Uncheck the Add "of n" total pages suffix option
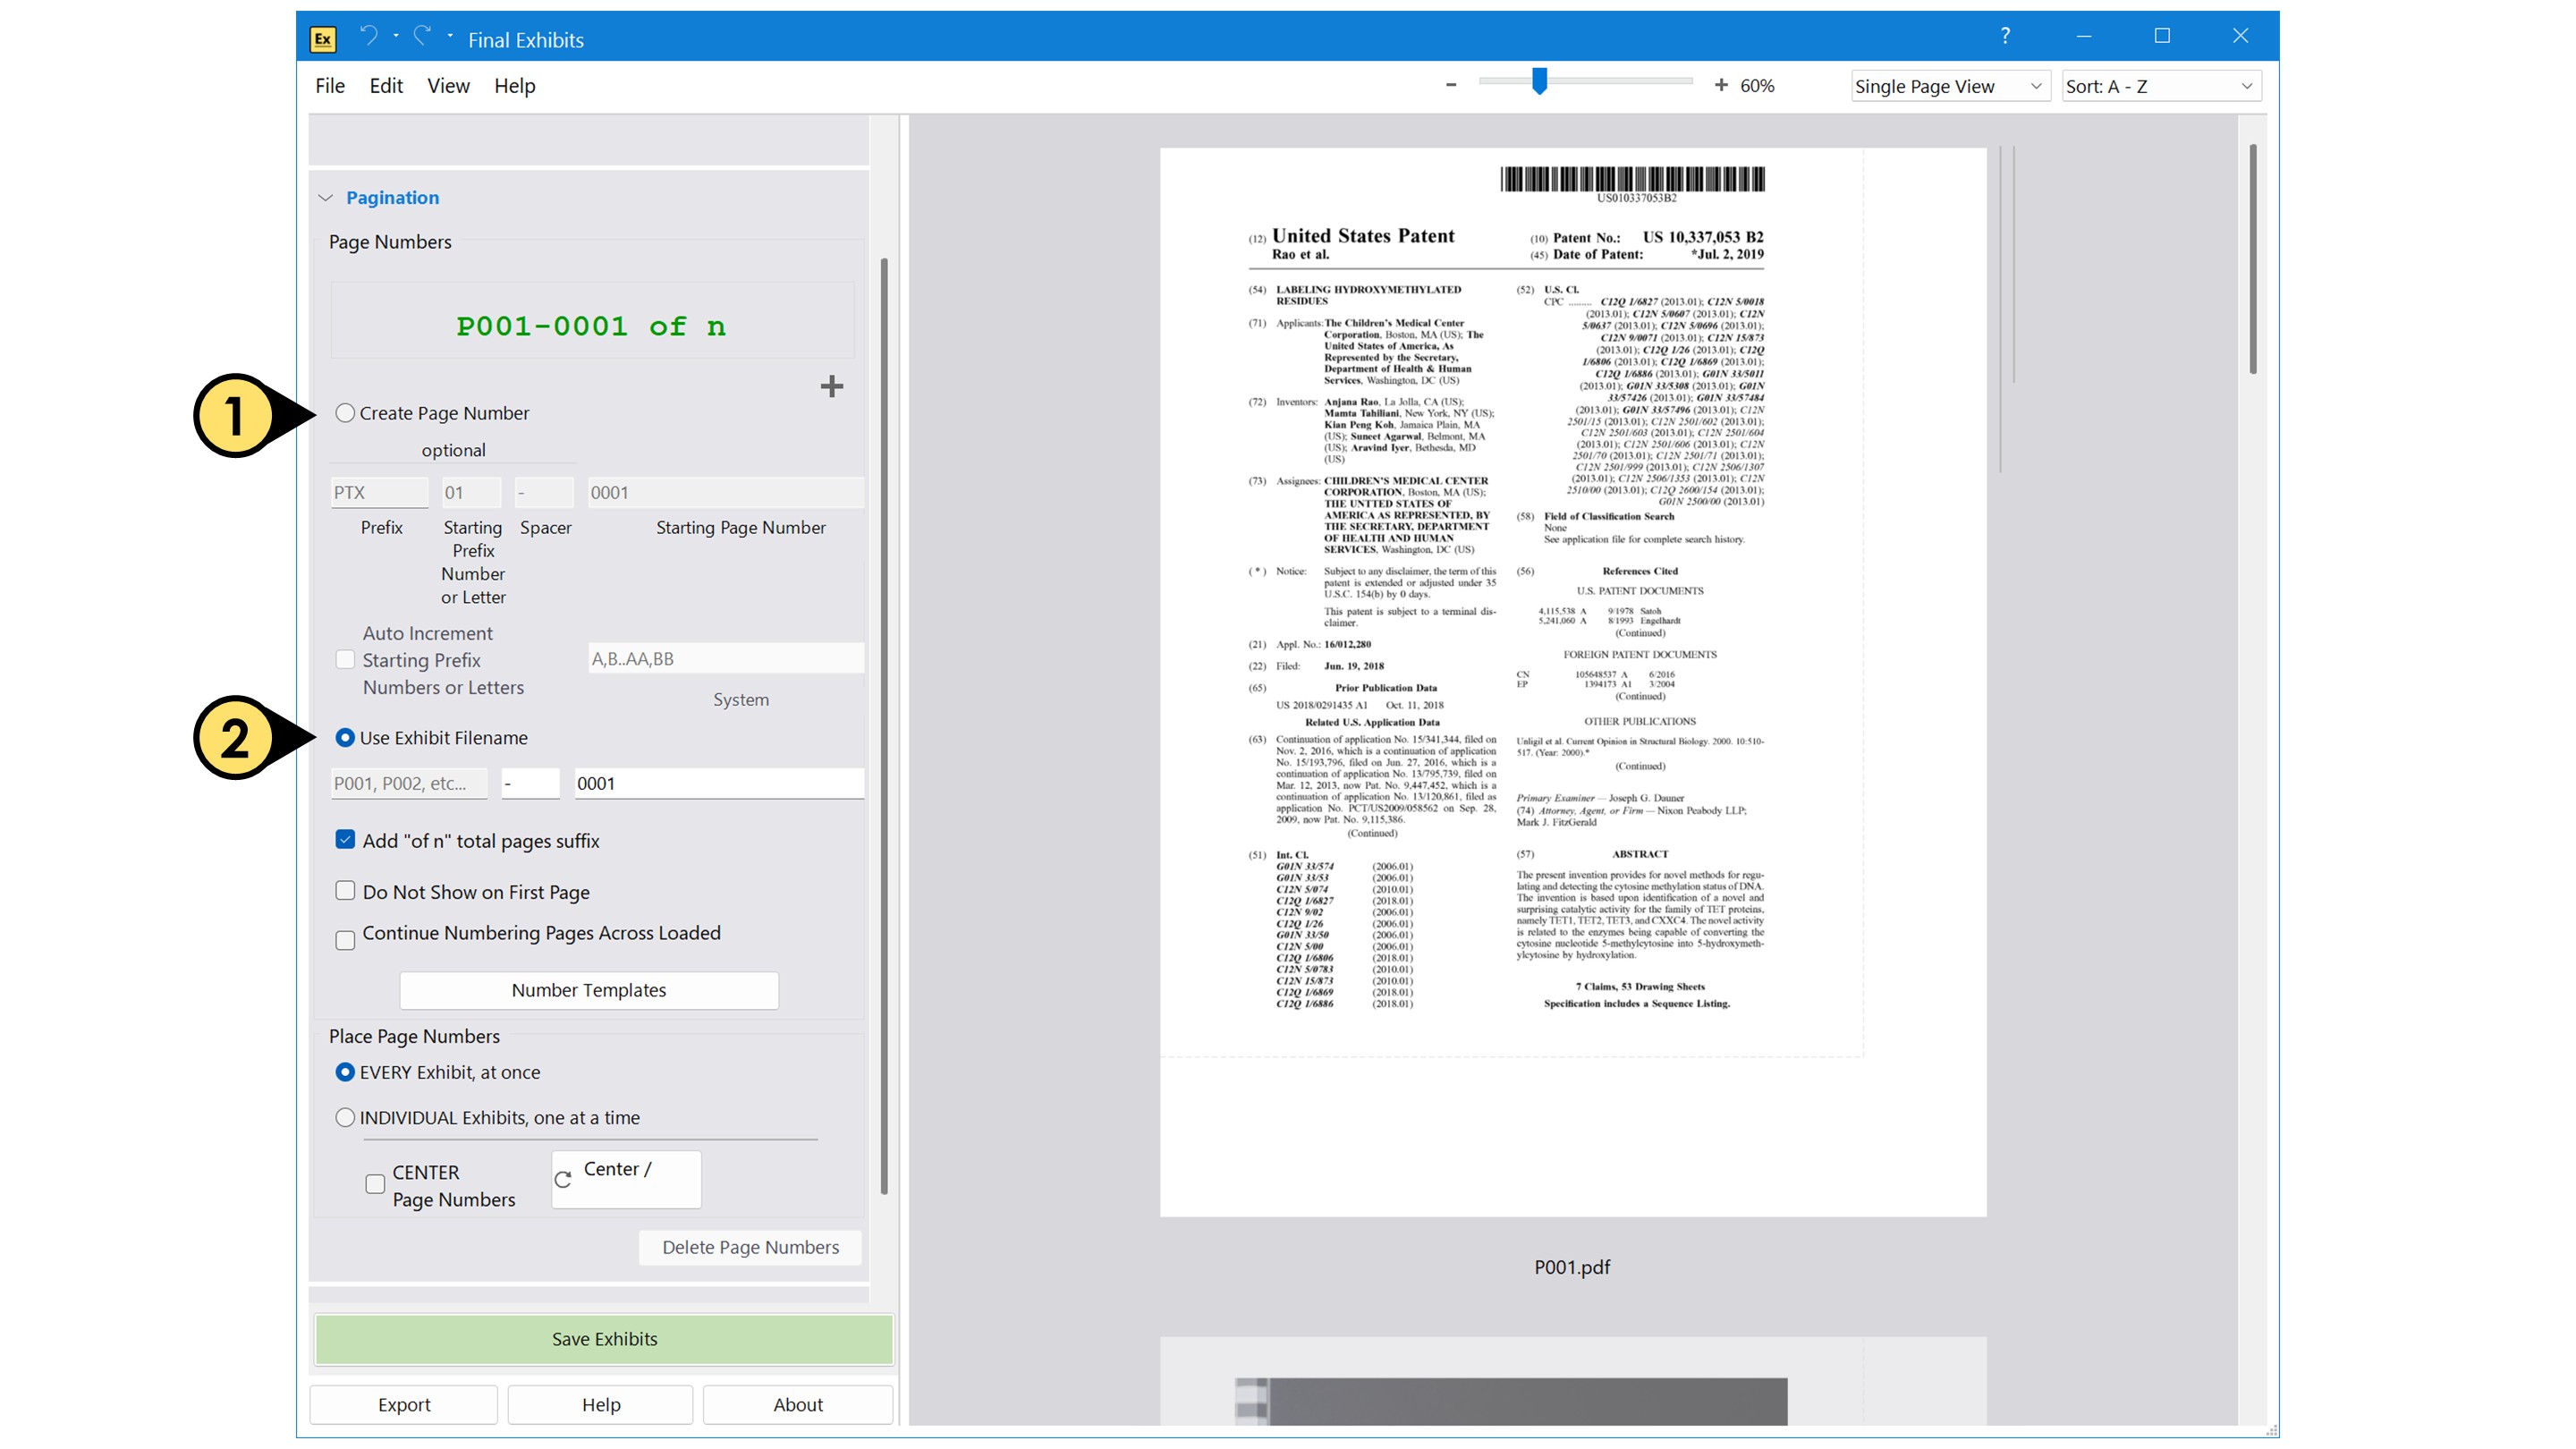2576x1449 pixels. 345,840
